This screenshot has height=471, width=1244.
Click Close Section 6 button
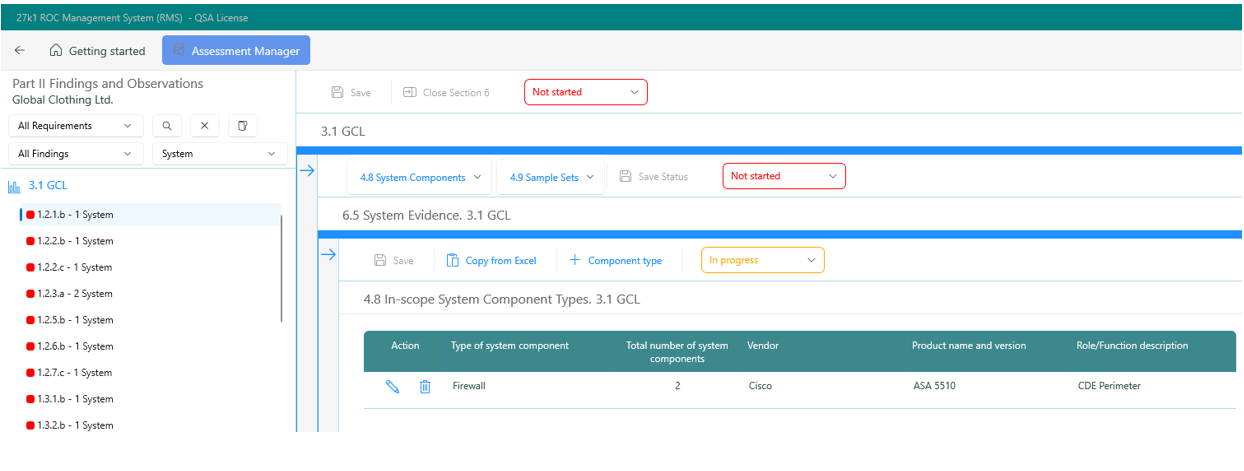(x=446, y=92)
